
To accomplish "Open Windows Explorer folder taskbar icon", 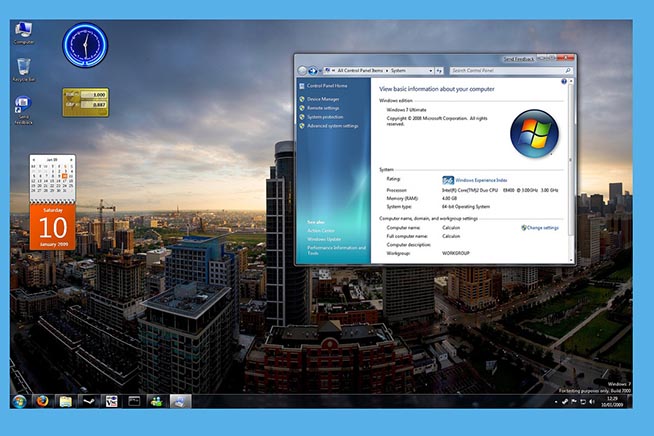I will (65, 402).
